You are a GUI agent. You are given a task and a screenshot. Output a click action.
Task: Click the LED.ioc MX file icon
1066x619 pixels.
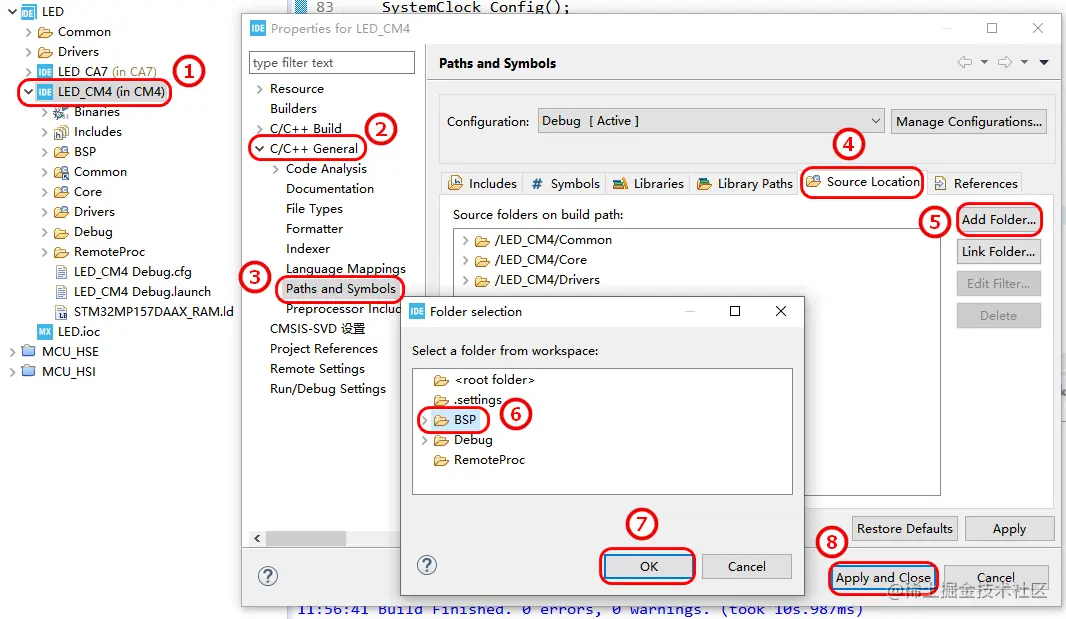point(45,331)
